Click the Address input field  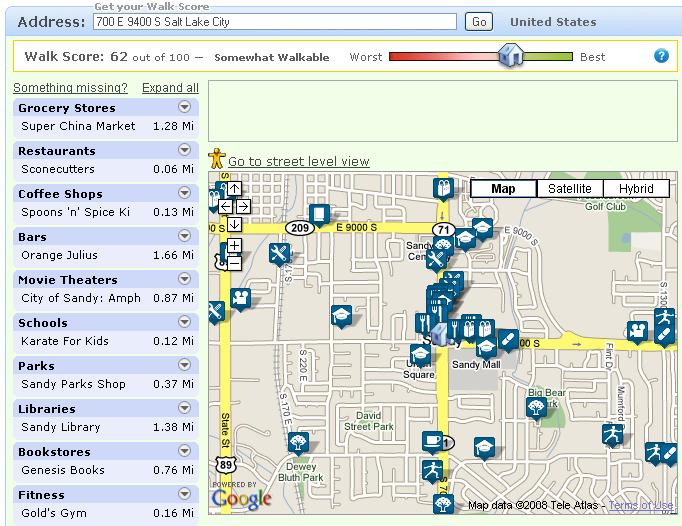(275, 22)
